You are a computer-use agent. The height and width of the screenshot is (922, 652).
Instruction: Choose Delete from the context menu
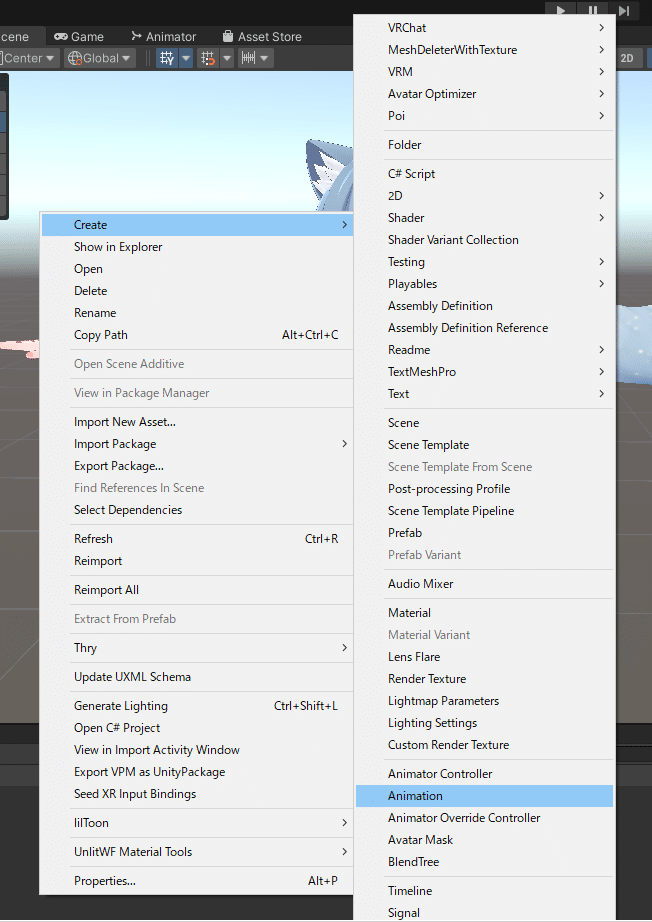(x=198, y=291)
